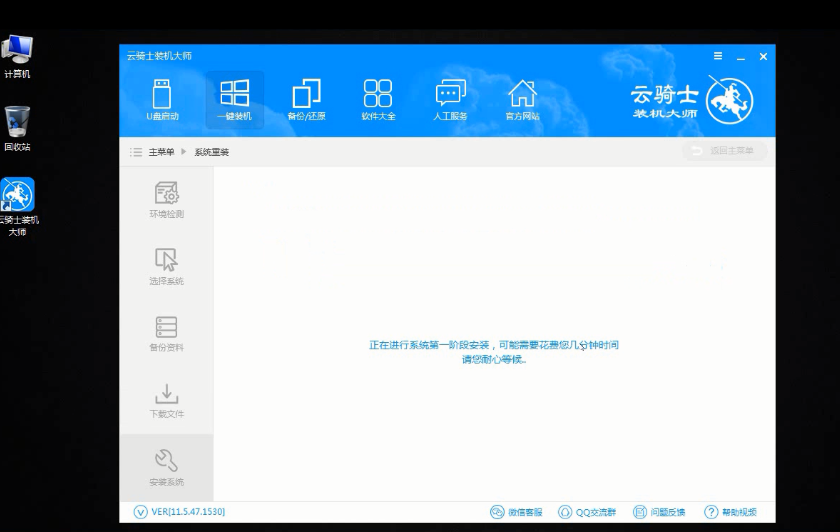Click the 返回主菜单 button
The height and width of the screenshot is (532, 840).
724,151
